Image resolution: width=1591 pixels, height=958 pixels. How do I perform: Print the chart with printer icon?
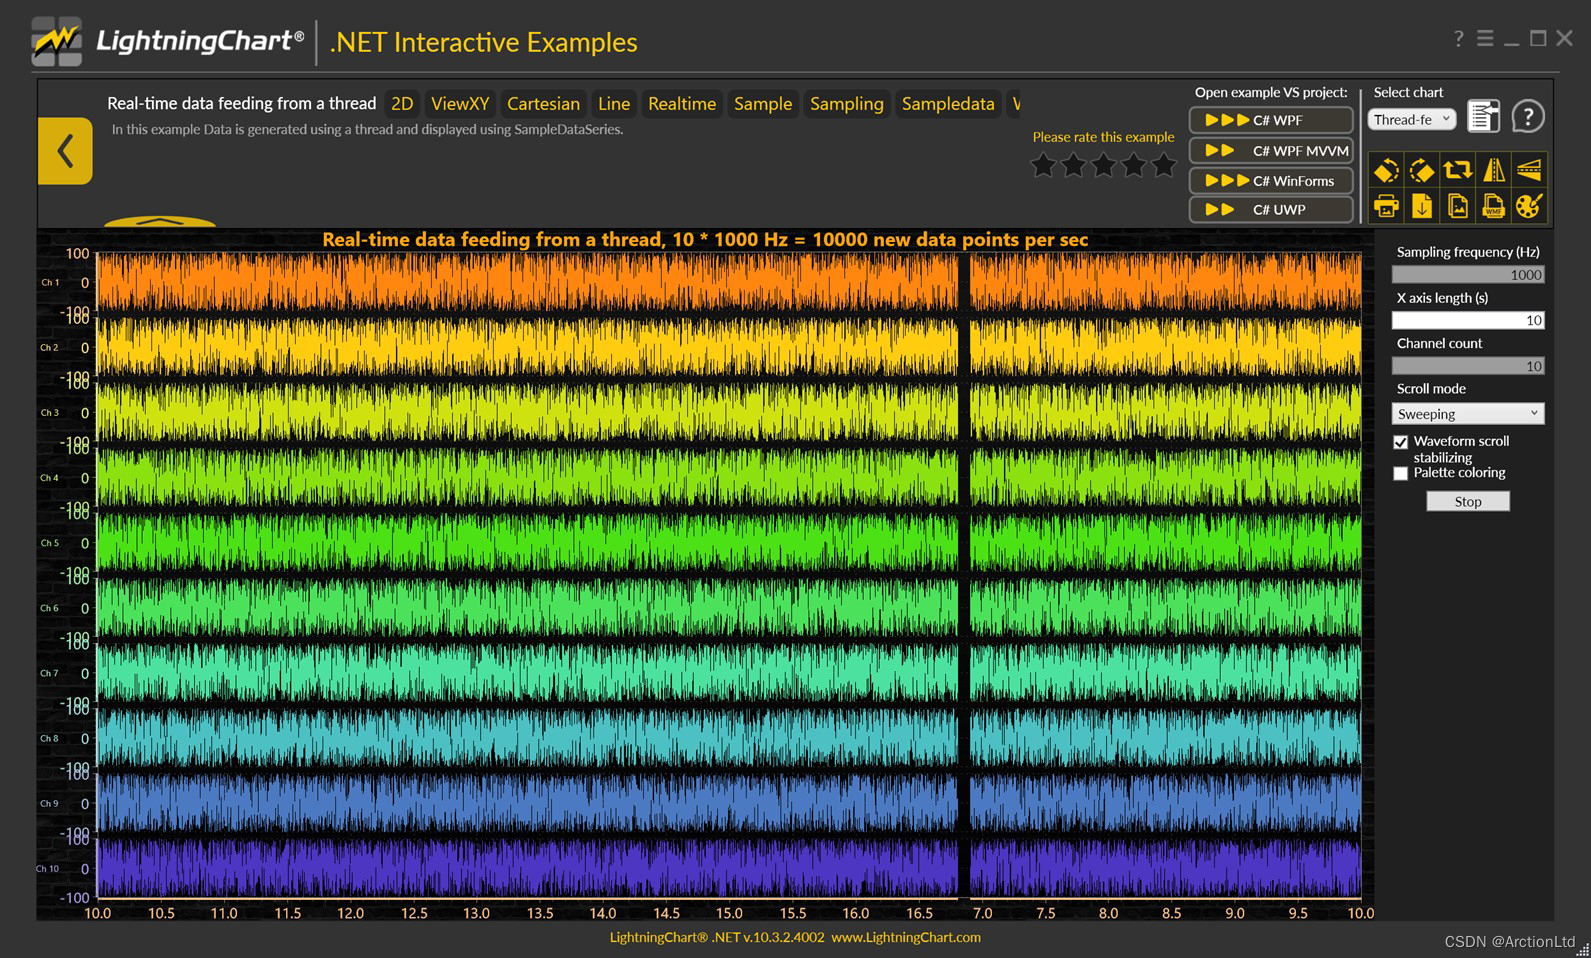(1386, 206)
